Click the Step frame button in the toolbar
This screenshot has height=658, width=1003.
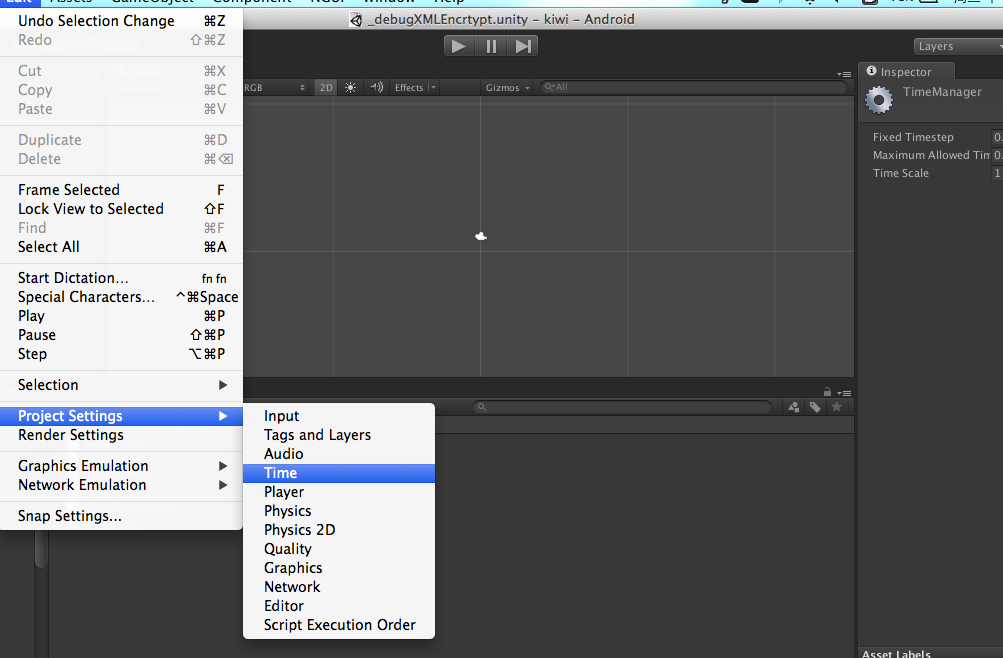pos(523,46)
